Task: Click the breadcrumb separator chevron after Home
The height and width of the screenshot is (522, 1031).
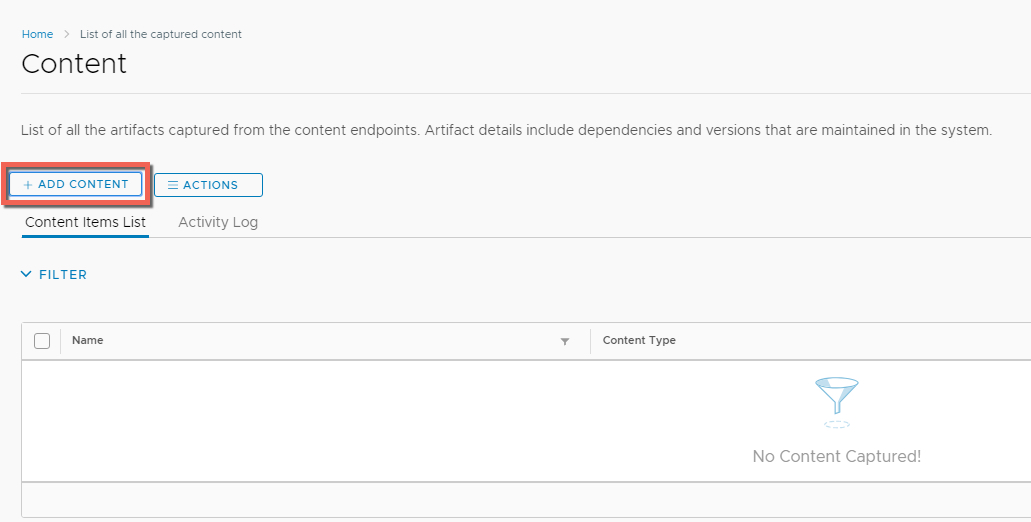Action: click(67, 34)
